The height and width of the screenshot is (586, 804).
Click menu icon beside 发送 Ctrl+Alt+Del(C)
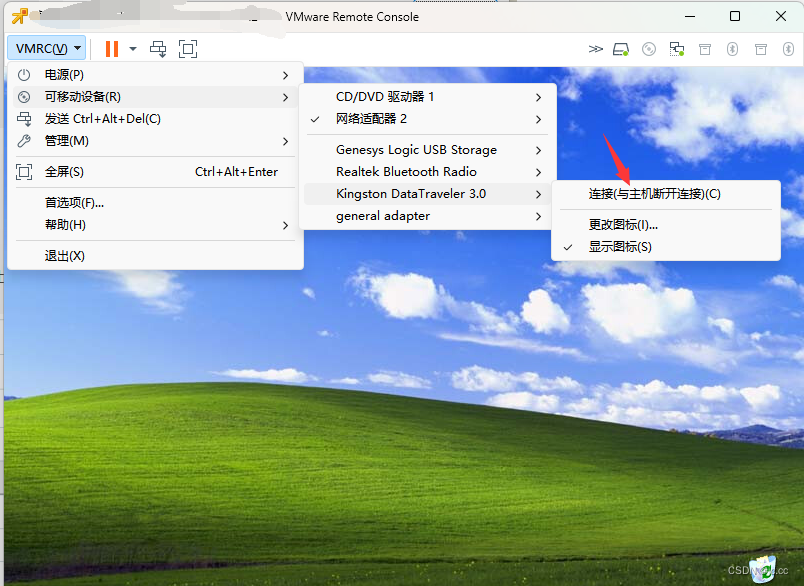pyautogui.click(x=24, y=119)
